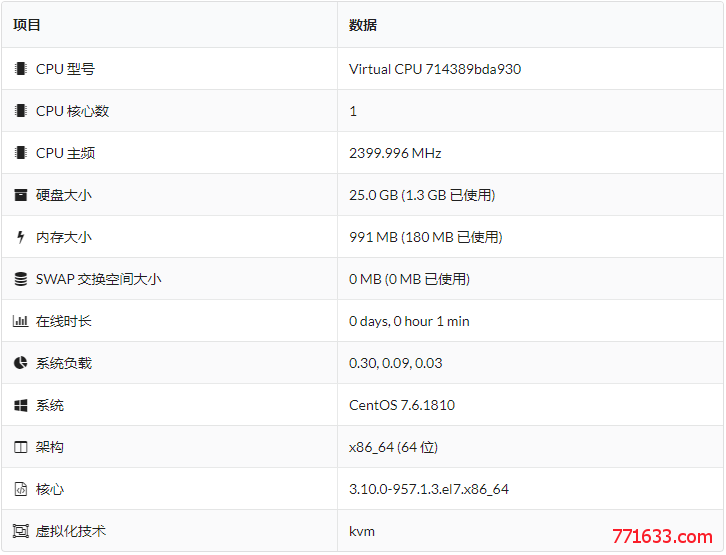Click the 2399.996 MHz value
Screen dimensions: 726x555
click(x=395, y=153)
